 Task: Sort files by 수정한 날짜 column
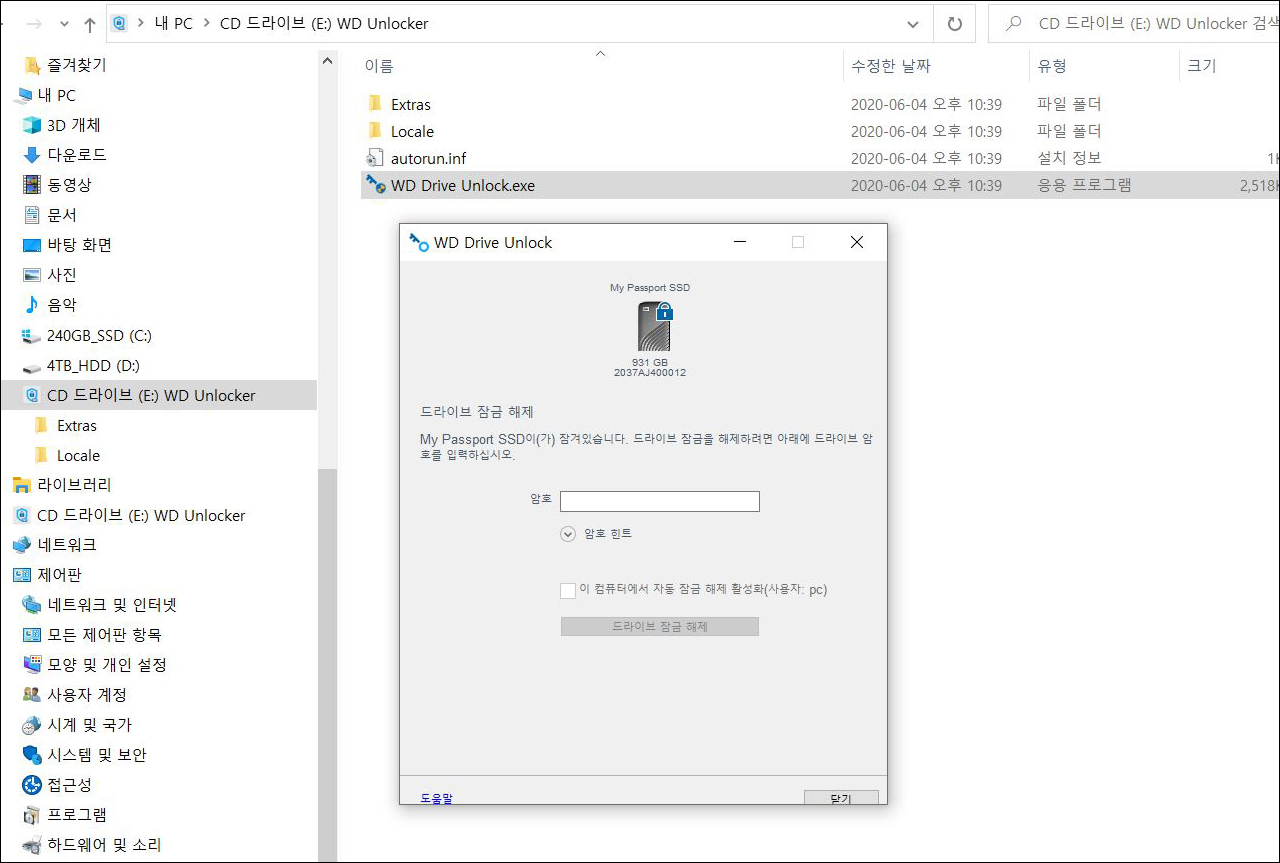890,66
